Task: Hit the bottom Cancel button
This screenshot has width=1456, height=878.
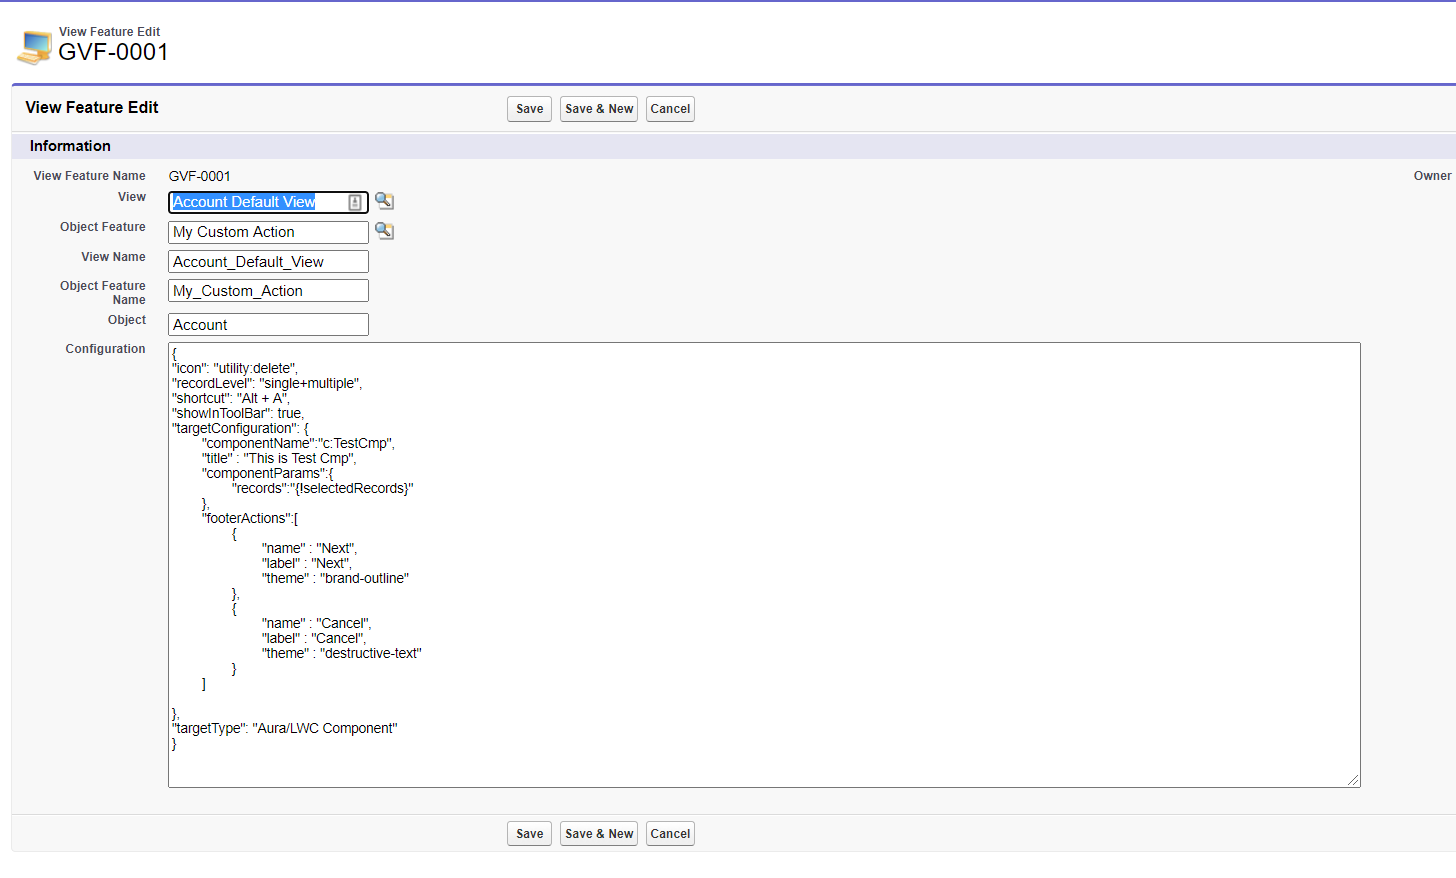Action: coord(670,834)
